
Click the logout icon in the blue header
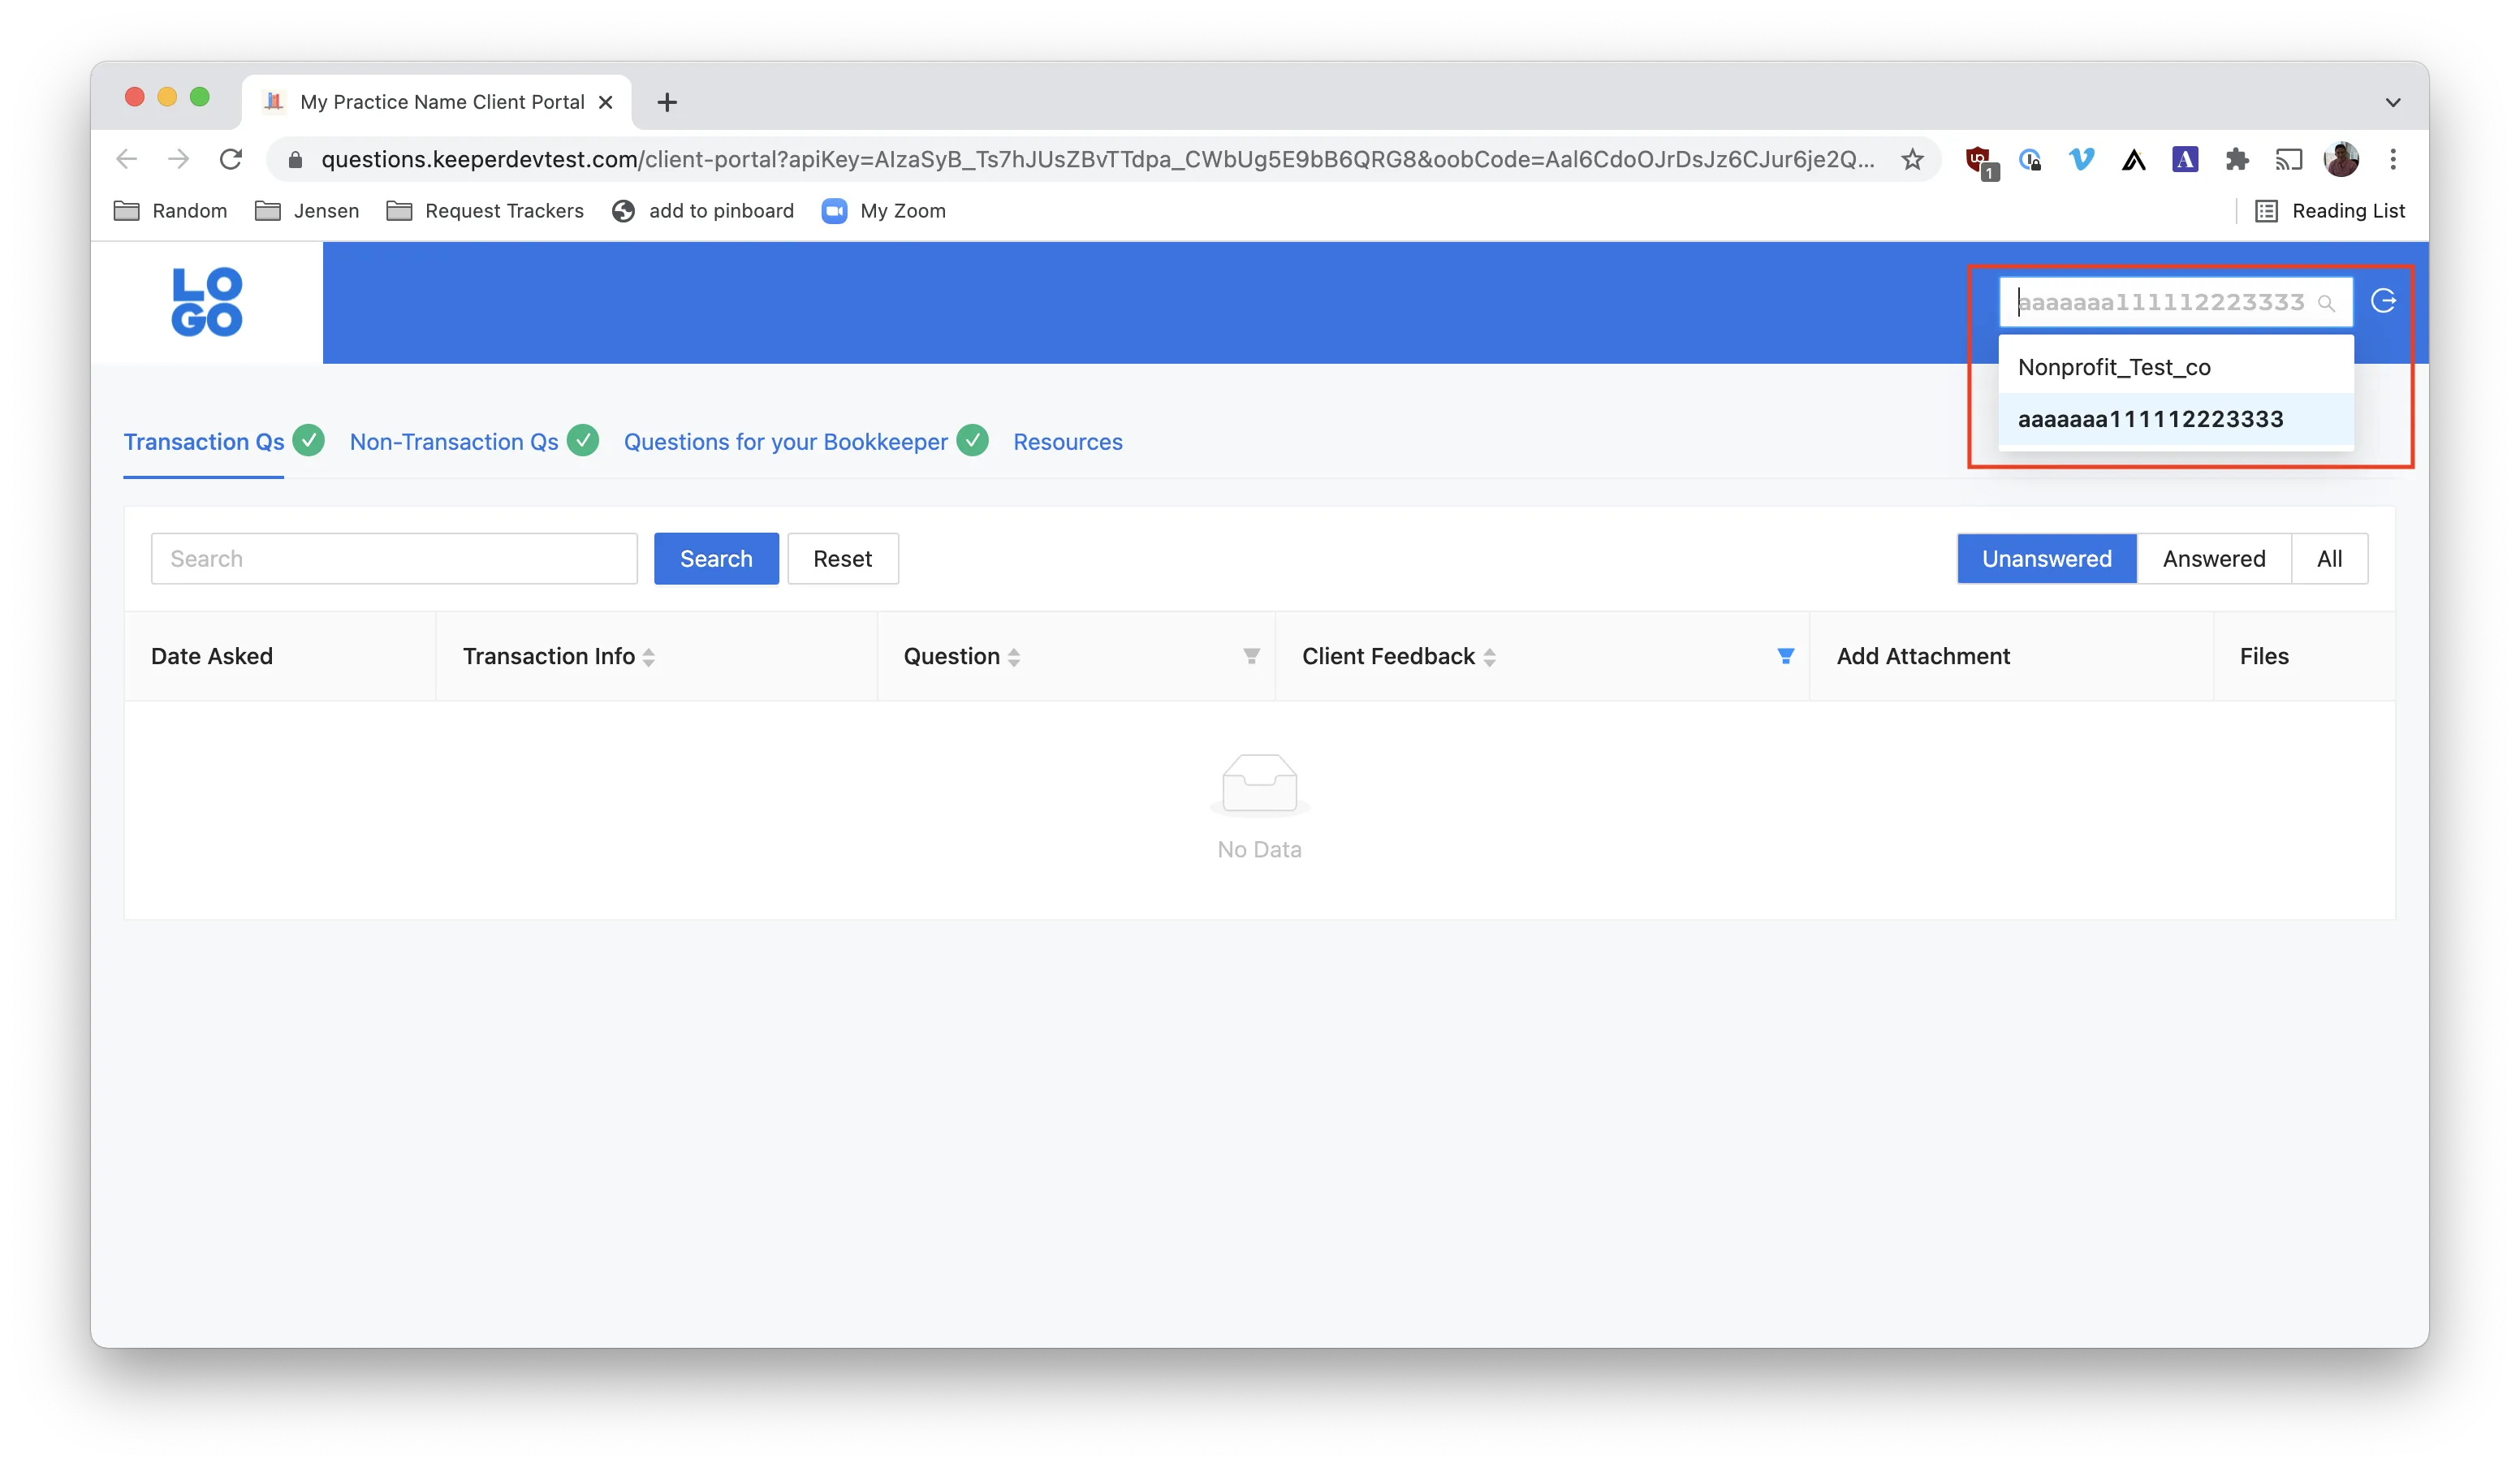(2383, 301)
